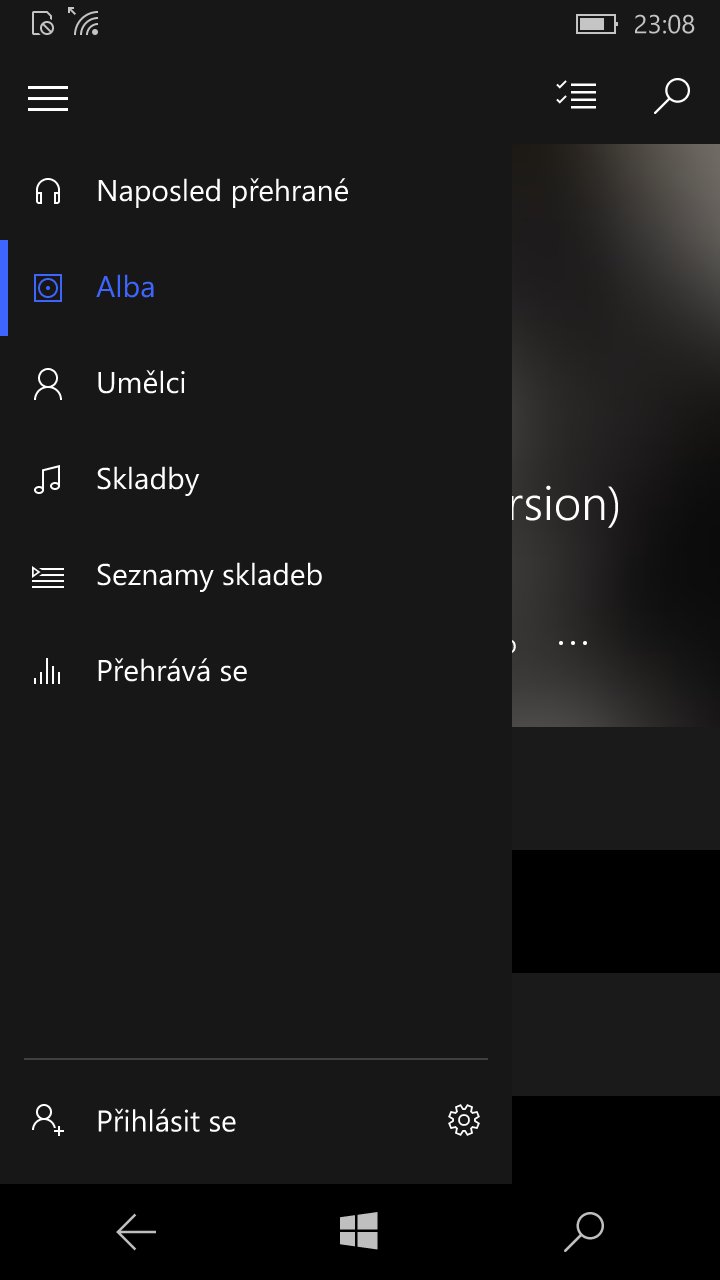Click the music note icon for Skladby
This screenshot has height=1280, width=720.
pos(48,480)
